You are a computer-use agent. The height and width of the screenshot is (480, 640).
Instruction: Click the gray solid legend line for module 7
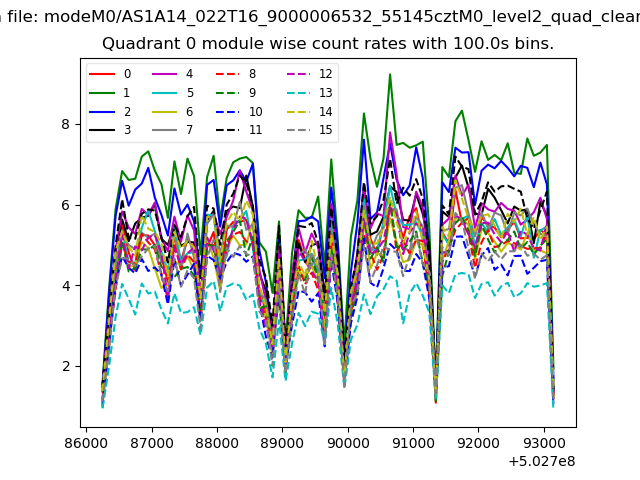click(165, 130)
